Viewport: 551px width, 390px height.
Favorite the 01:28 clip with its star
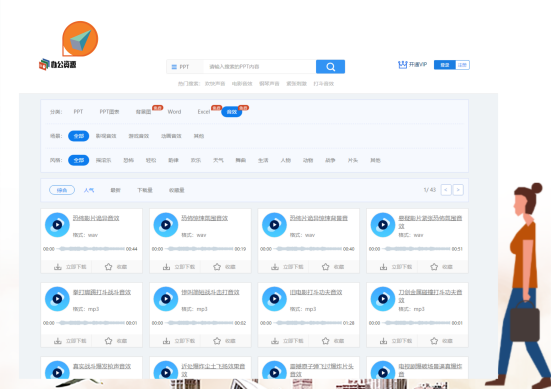(326, 341)
